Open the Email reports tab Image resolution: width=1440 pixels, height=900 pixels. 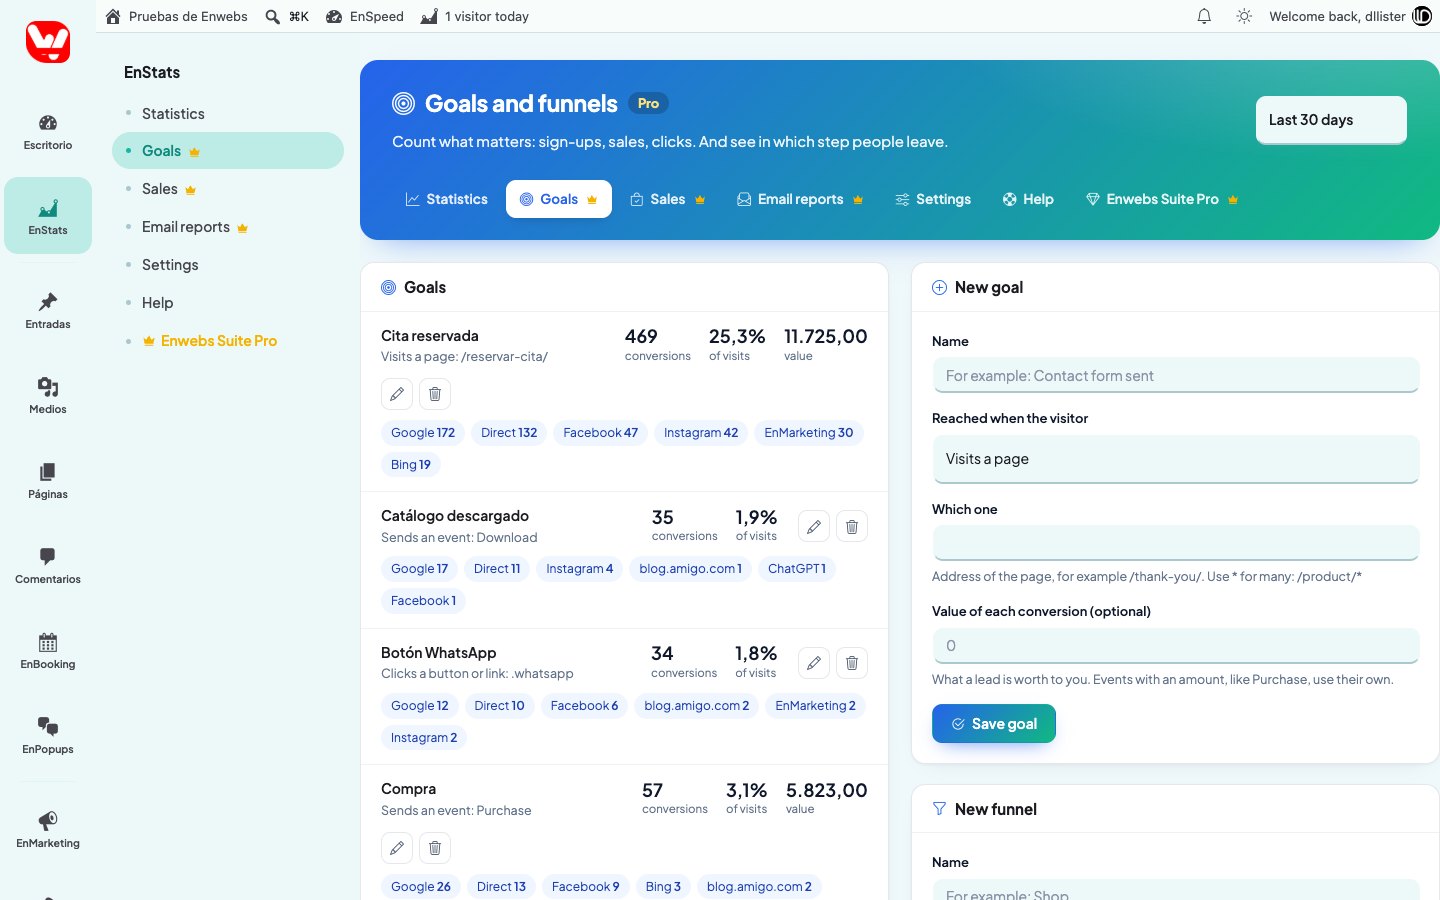click(800, 199)
